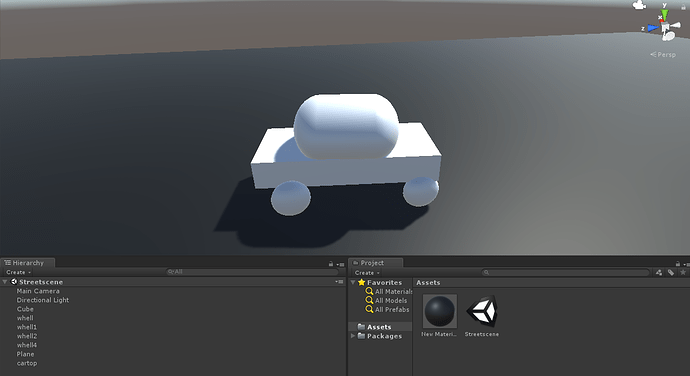The width and height of the screenshot is (690, 376).
Task: Select Packages folder in Project tree
Action: click(x=384, y=336)
